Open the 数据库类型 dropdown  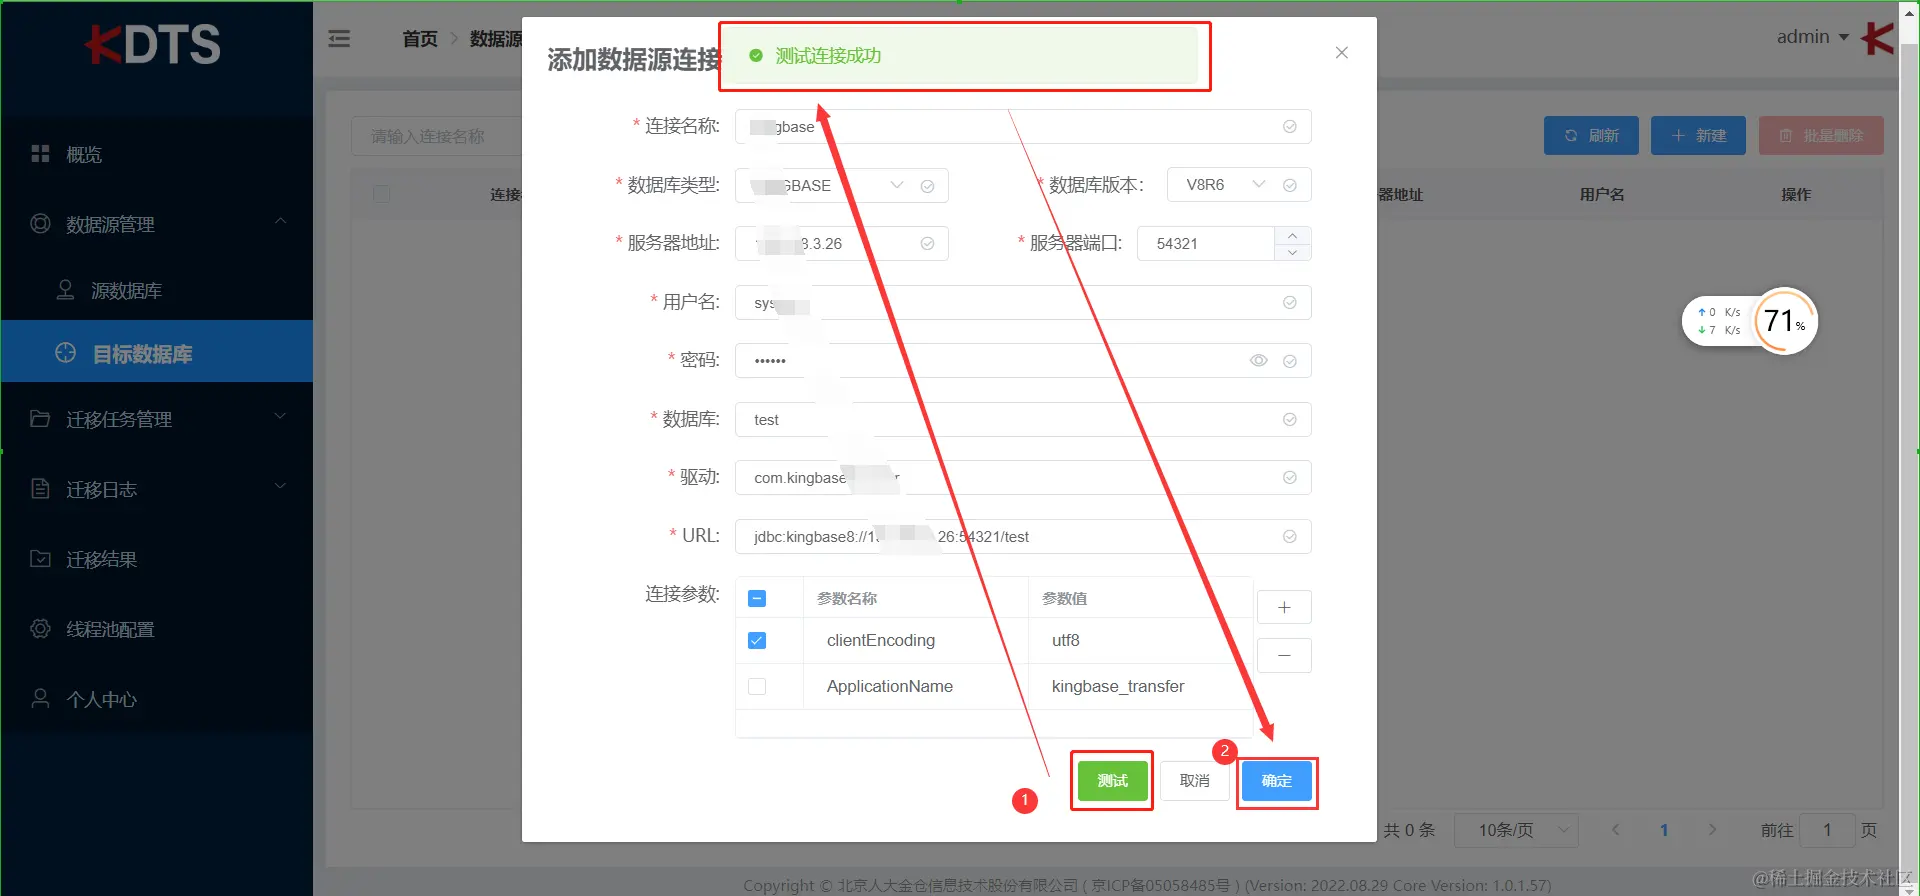841,185
